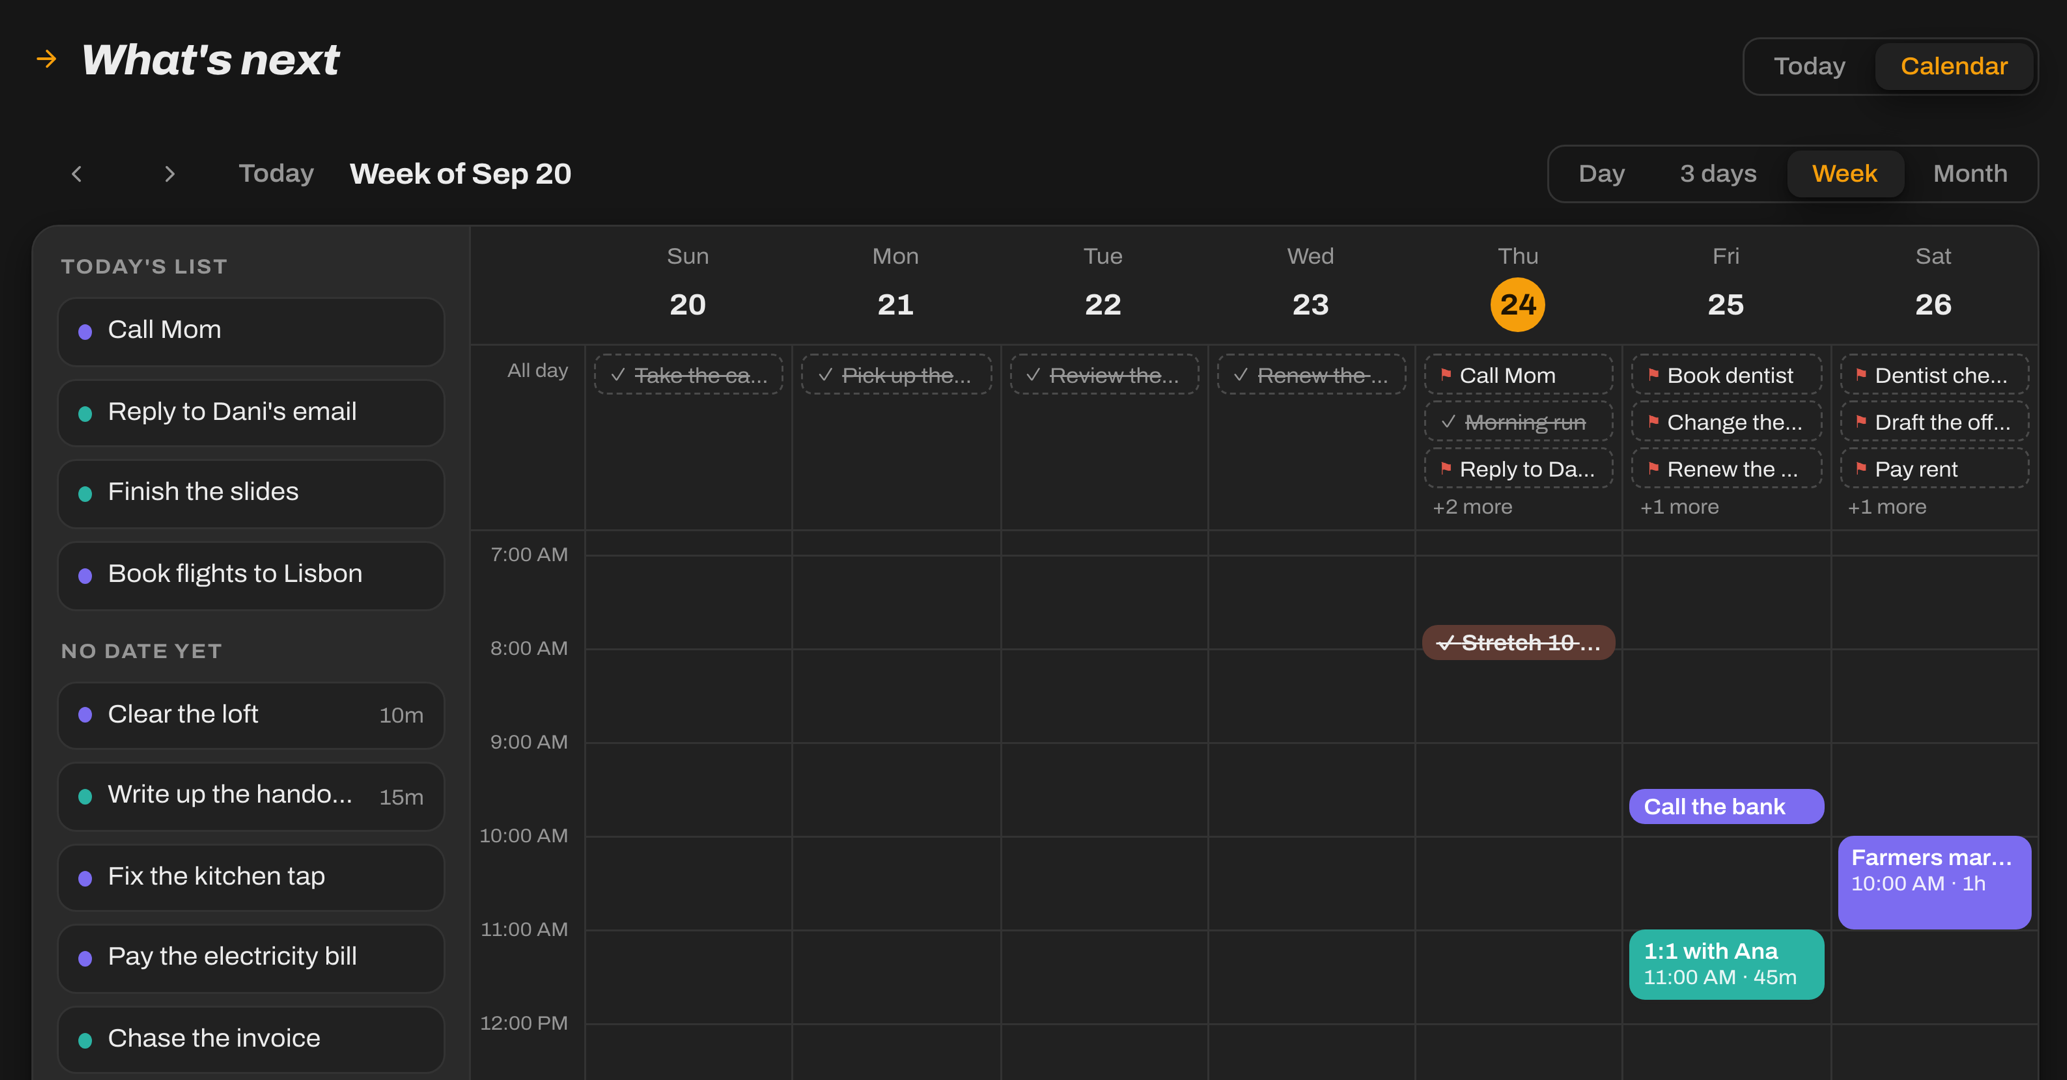2067x1080 pixels.
Task: Uncheck the completed Morning run task
Action: point(1448,422)
